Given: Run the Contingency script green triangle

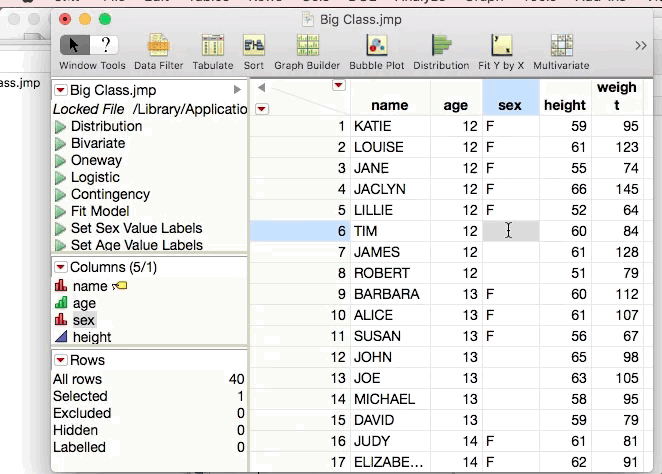Looking at the screenshot, I should click(x=60, y=195).
